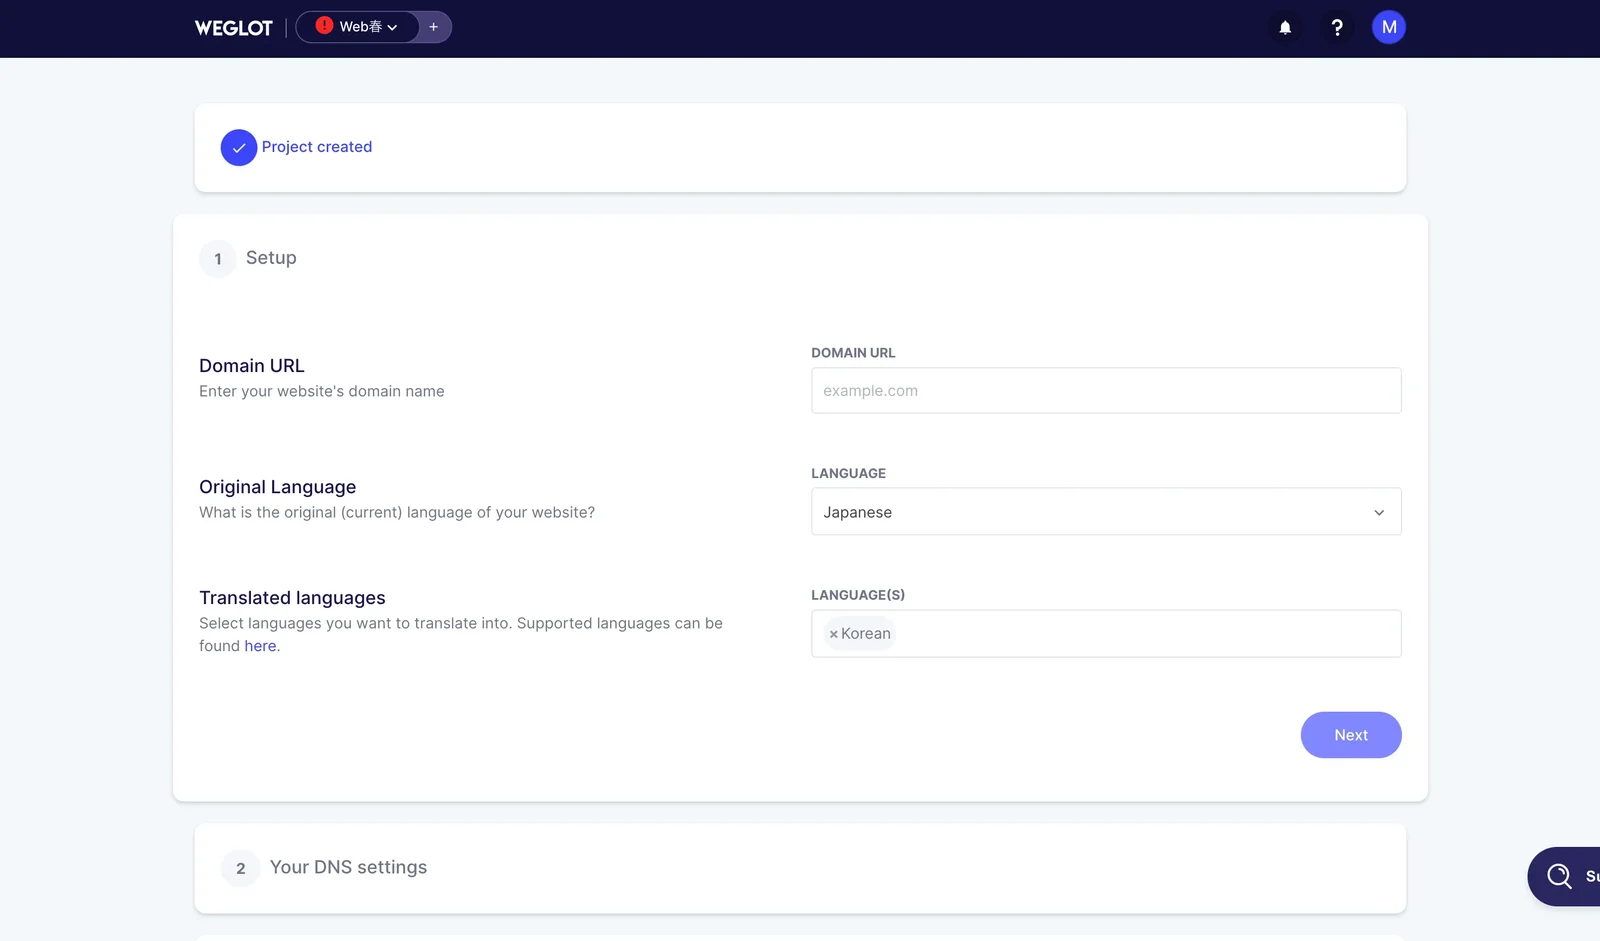Click the step 1 number badge
1600x941 pixels.
[x=218, y=259]
